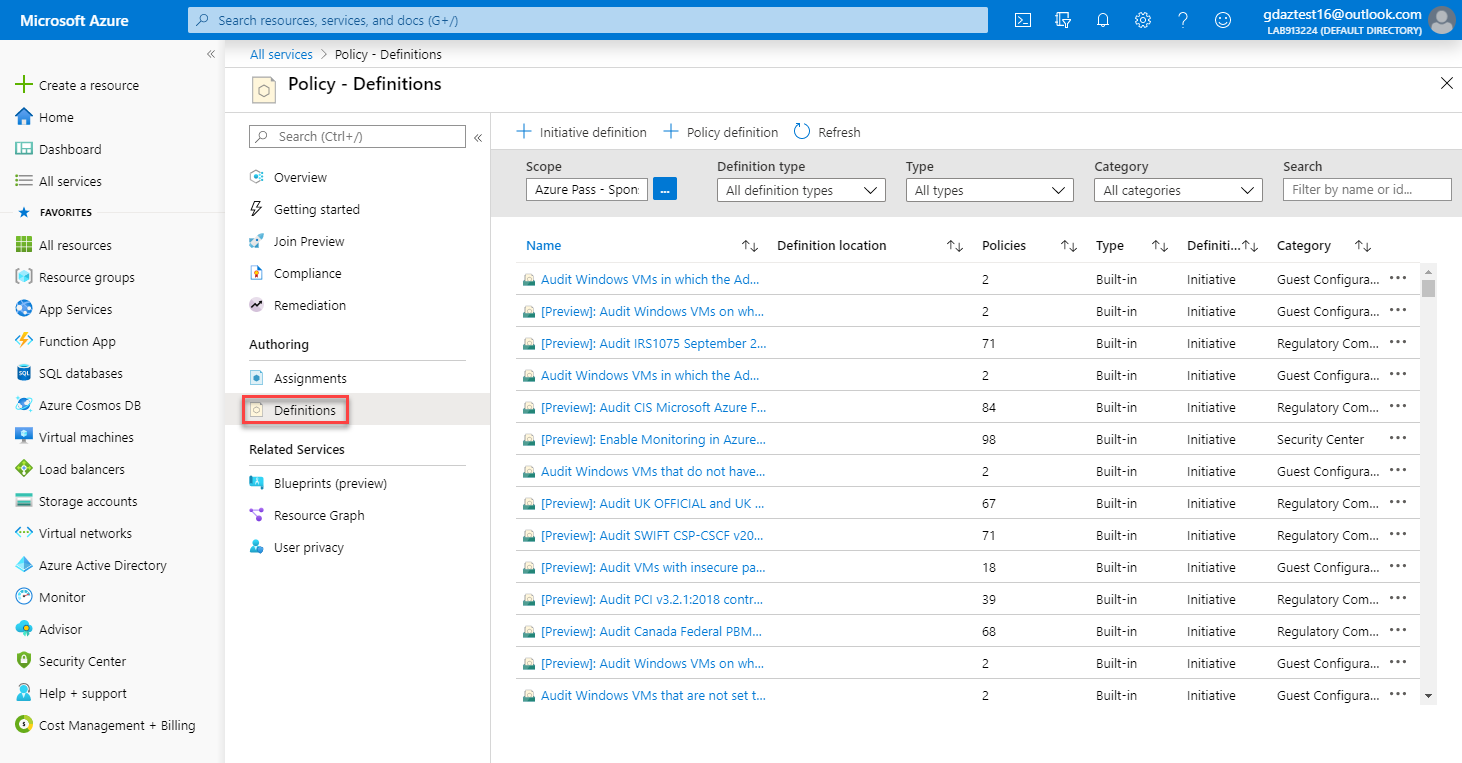Sort by Category column
1462x763 pixels.
[1363, 246]
